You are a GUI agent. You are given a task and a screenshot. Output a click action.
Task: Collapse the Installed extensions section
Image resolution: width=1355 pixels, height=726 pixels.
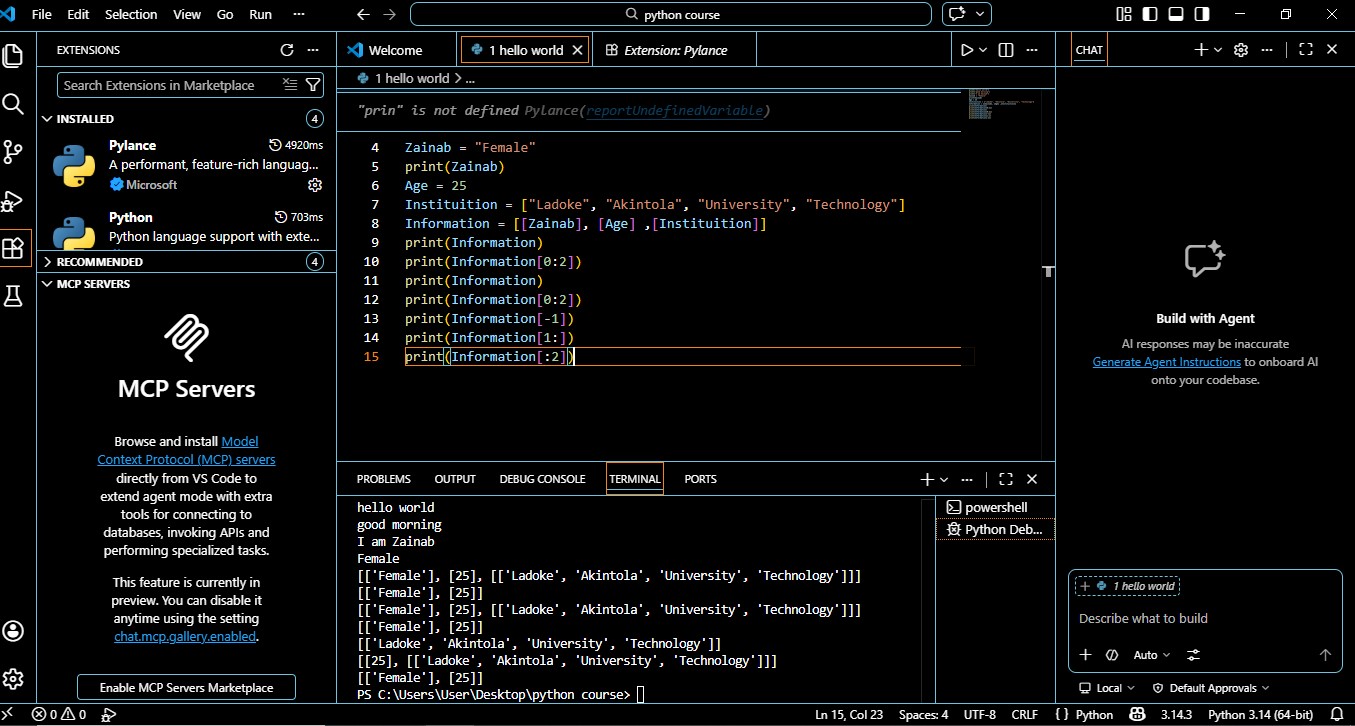click(x=85, y=119)
